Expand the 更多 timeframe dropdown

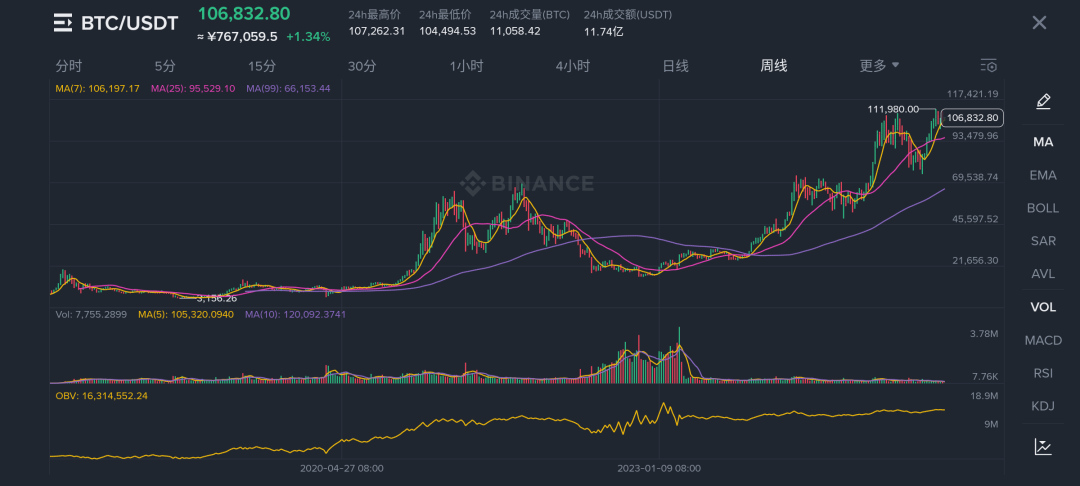coord(879,66)
